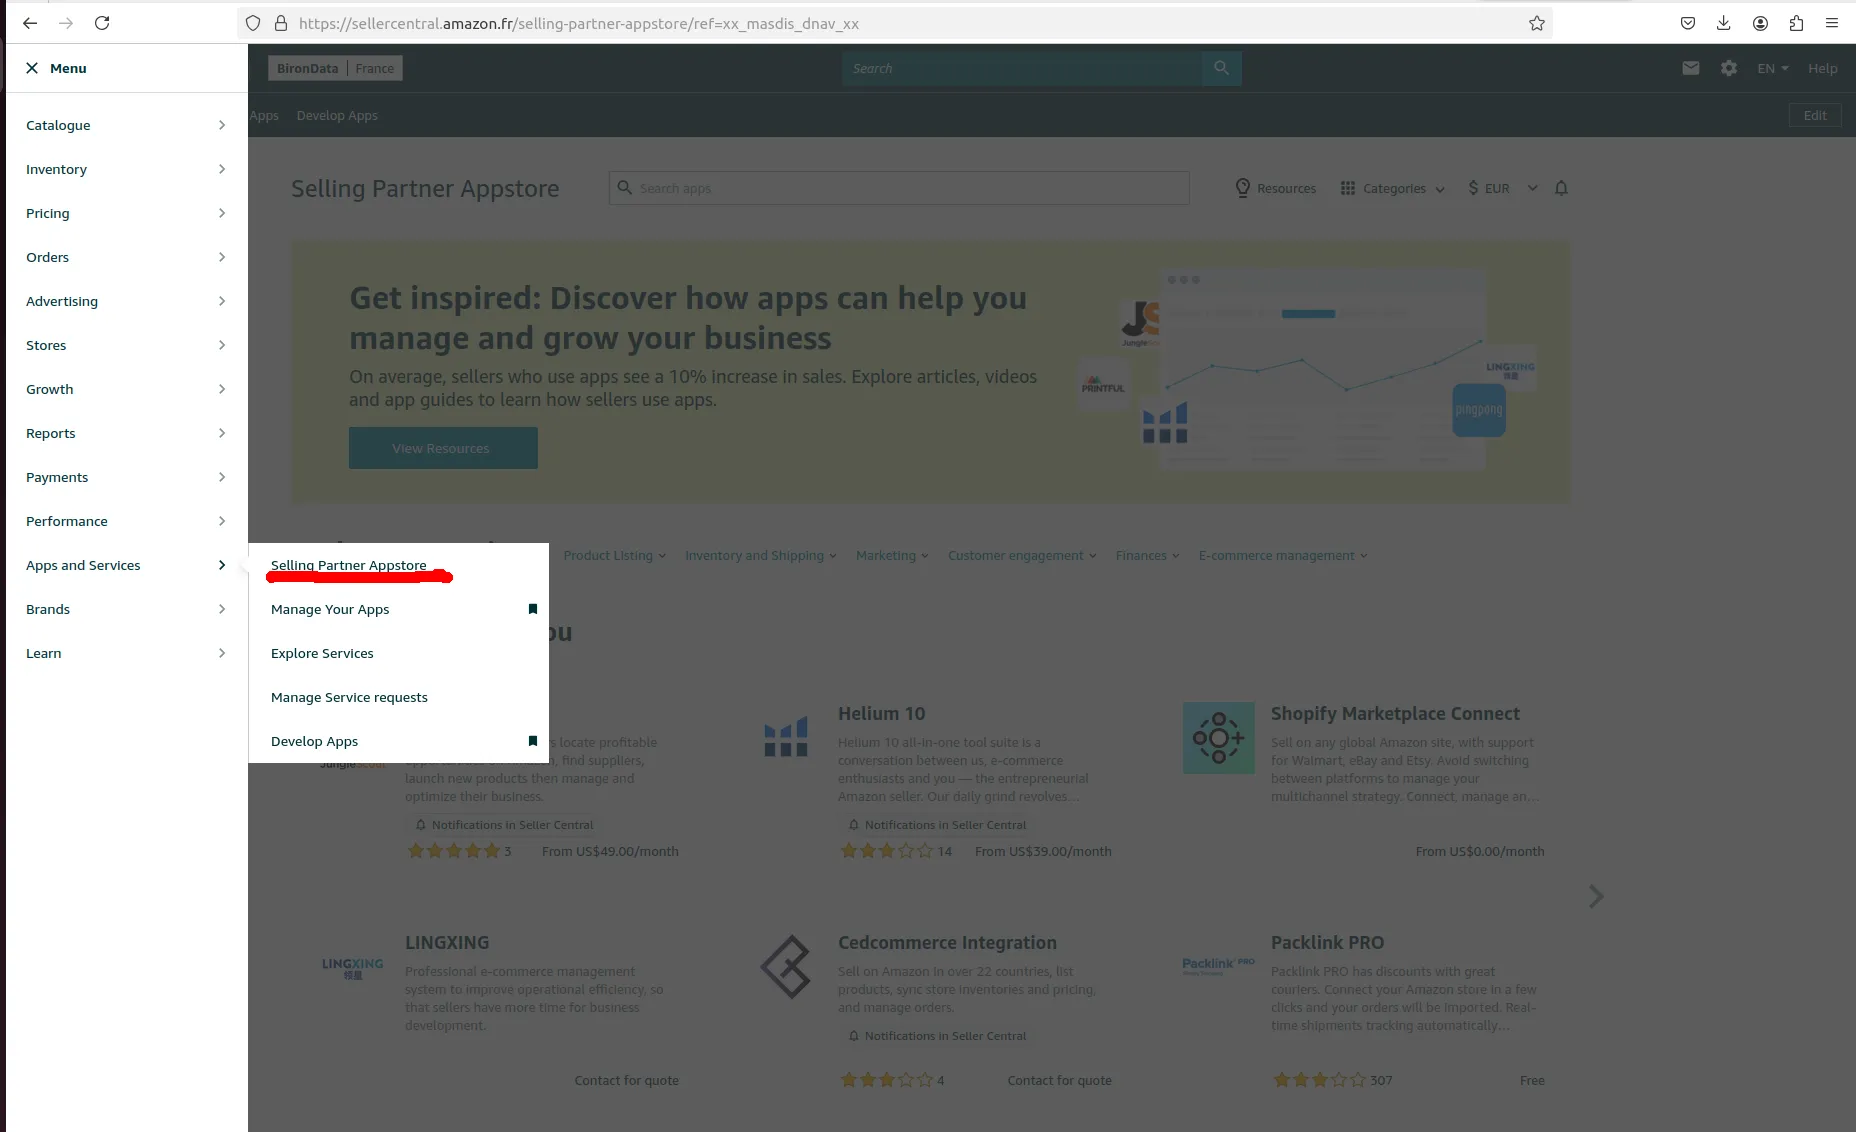Image resolution: width=1856 pixels, height=1132 pixels.
Task: Click the magnifier search button in header
Action: click(x=1221, y=68)
